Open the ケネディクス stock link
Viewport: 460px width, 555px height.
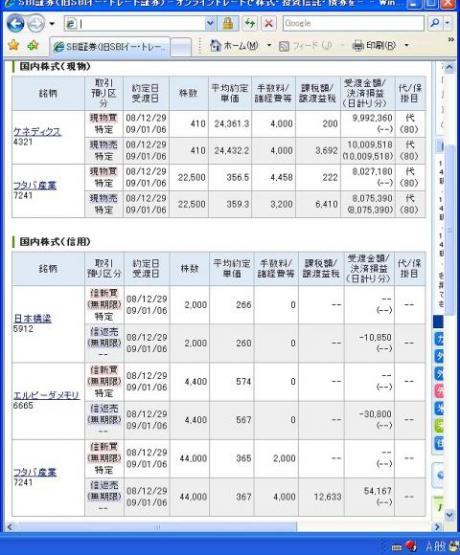37,132
